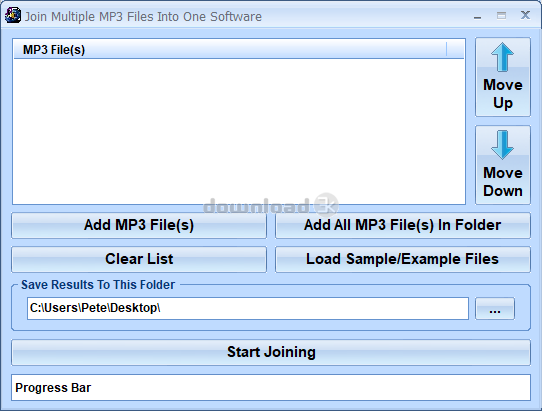This screenshot has width=542, height=411.
Task: Choose Add All MP3 File(s) In Folder
Action: tap(403, 225)
